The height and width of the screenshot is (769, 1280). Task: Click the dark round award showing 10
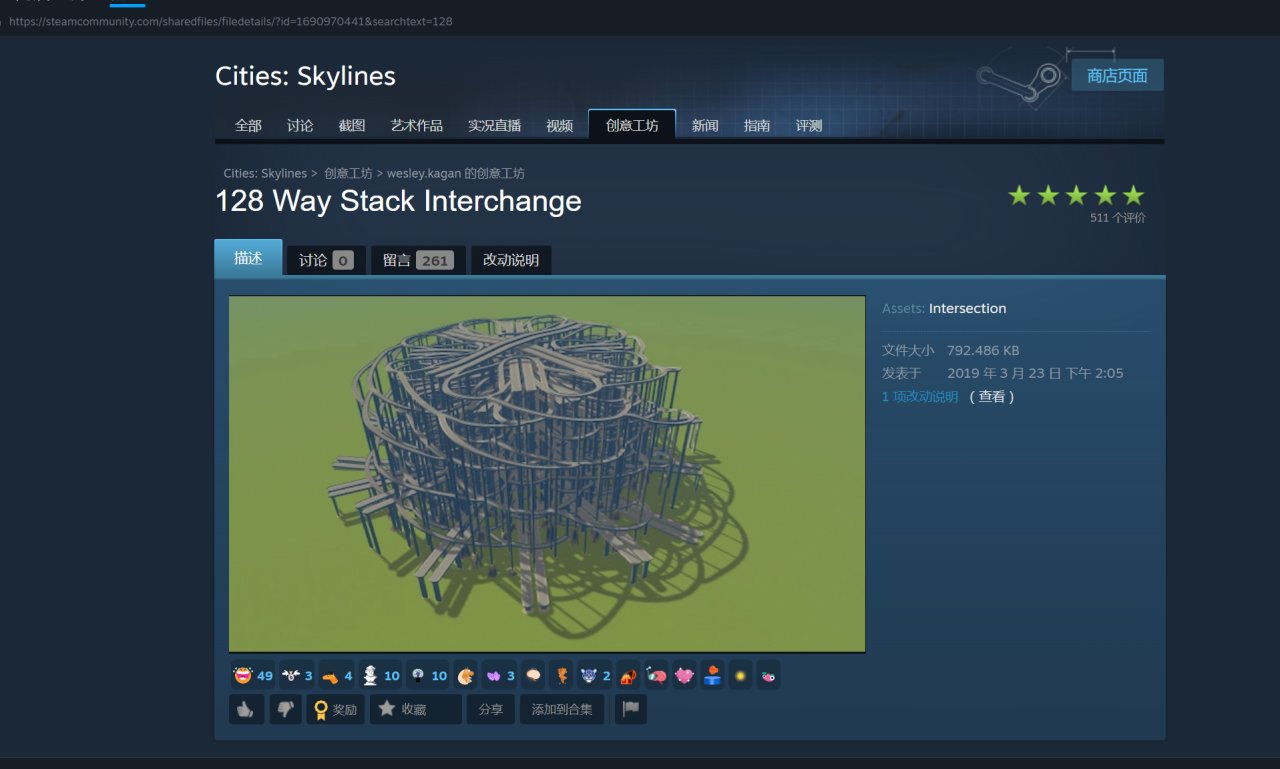[x=427, y=675]
